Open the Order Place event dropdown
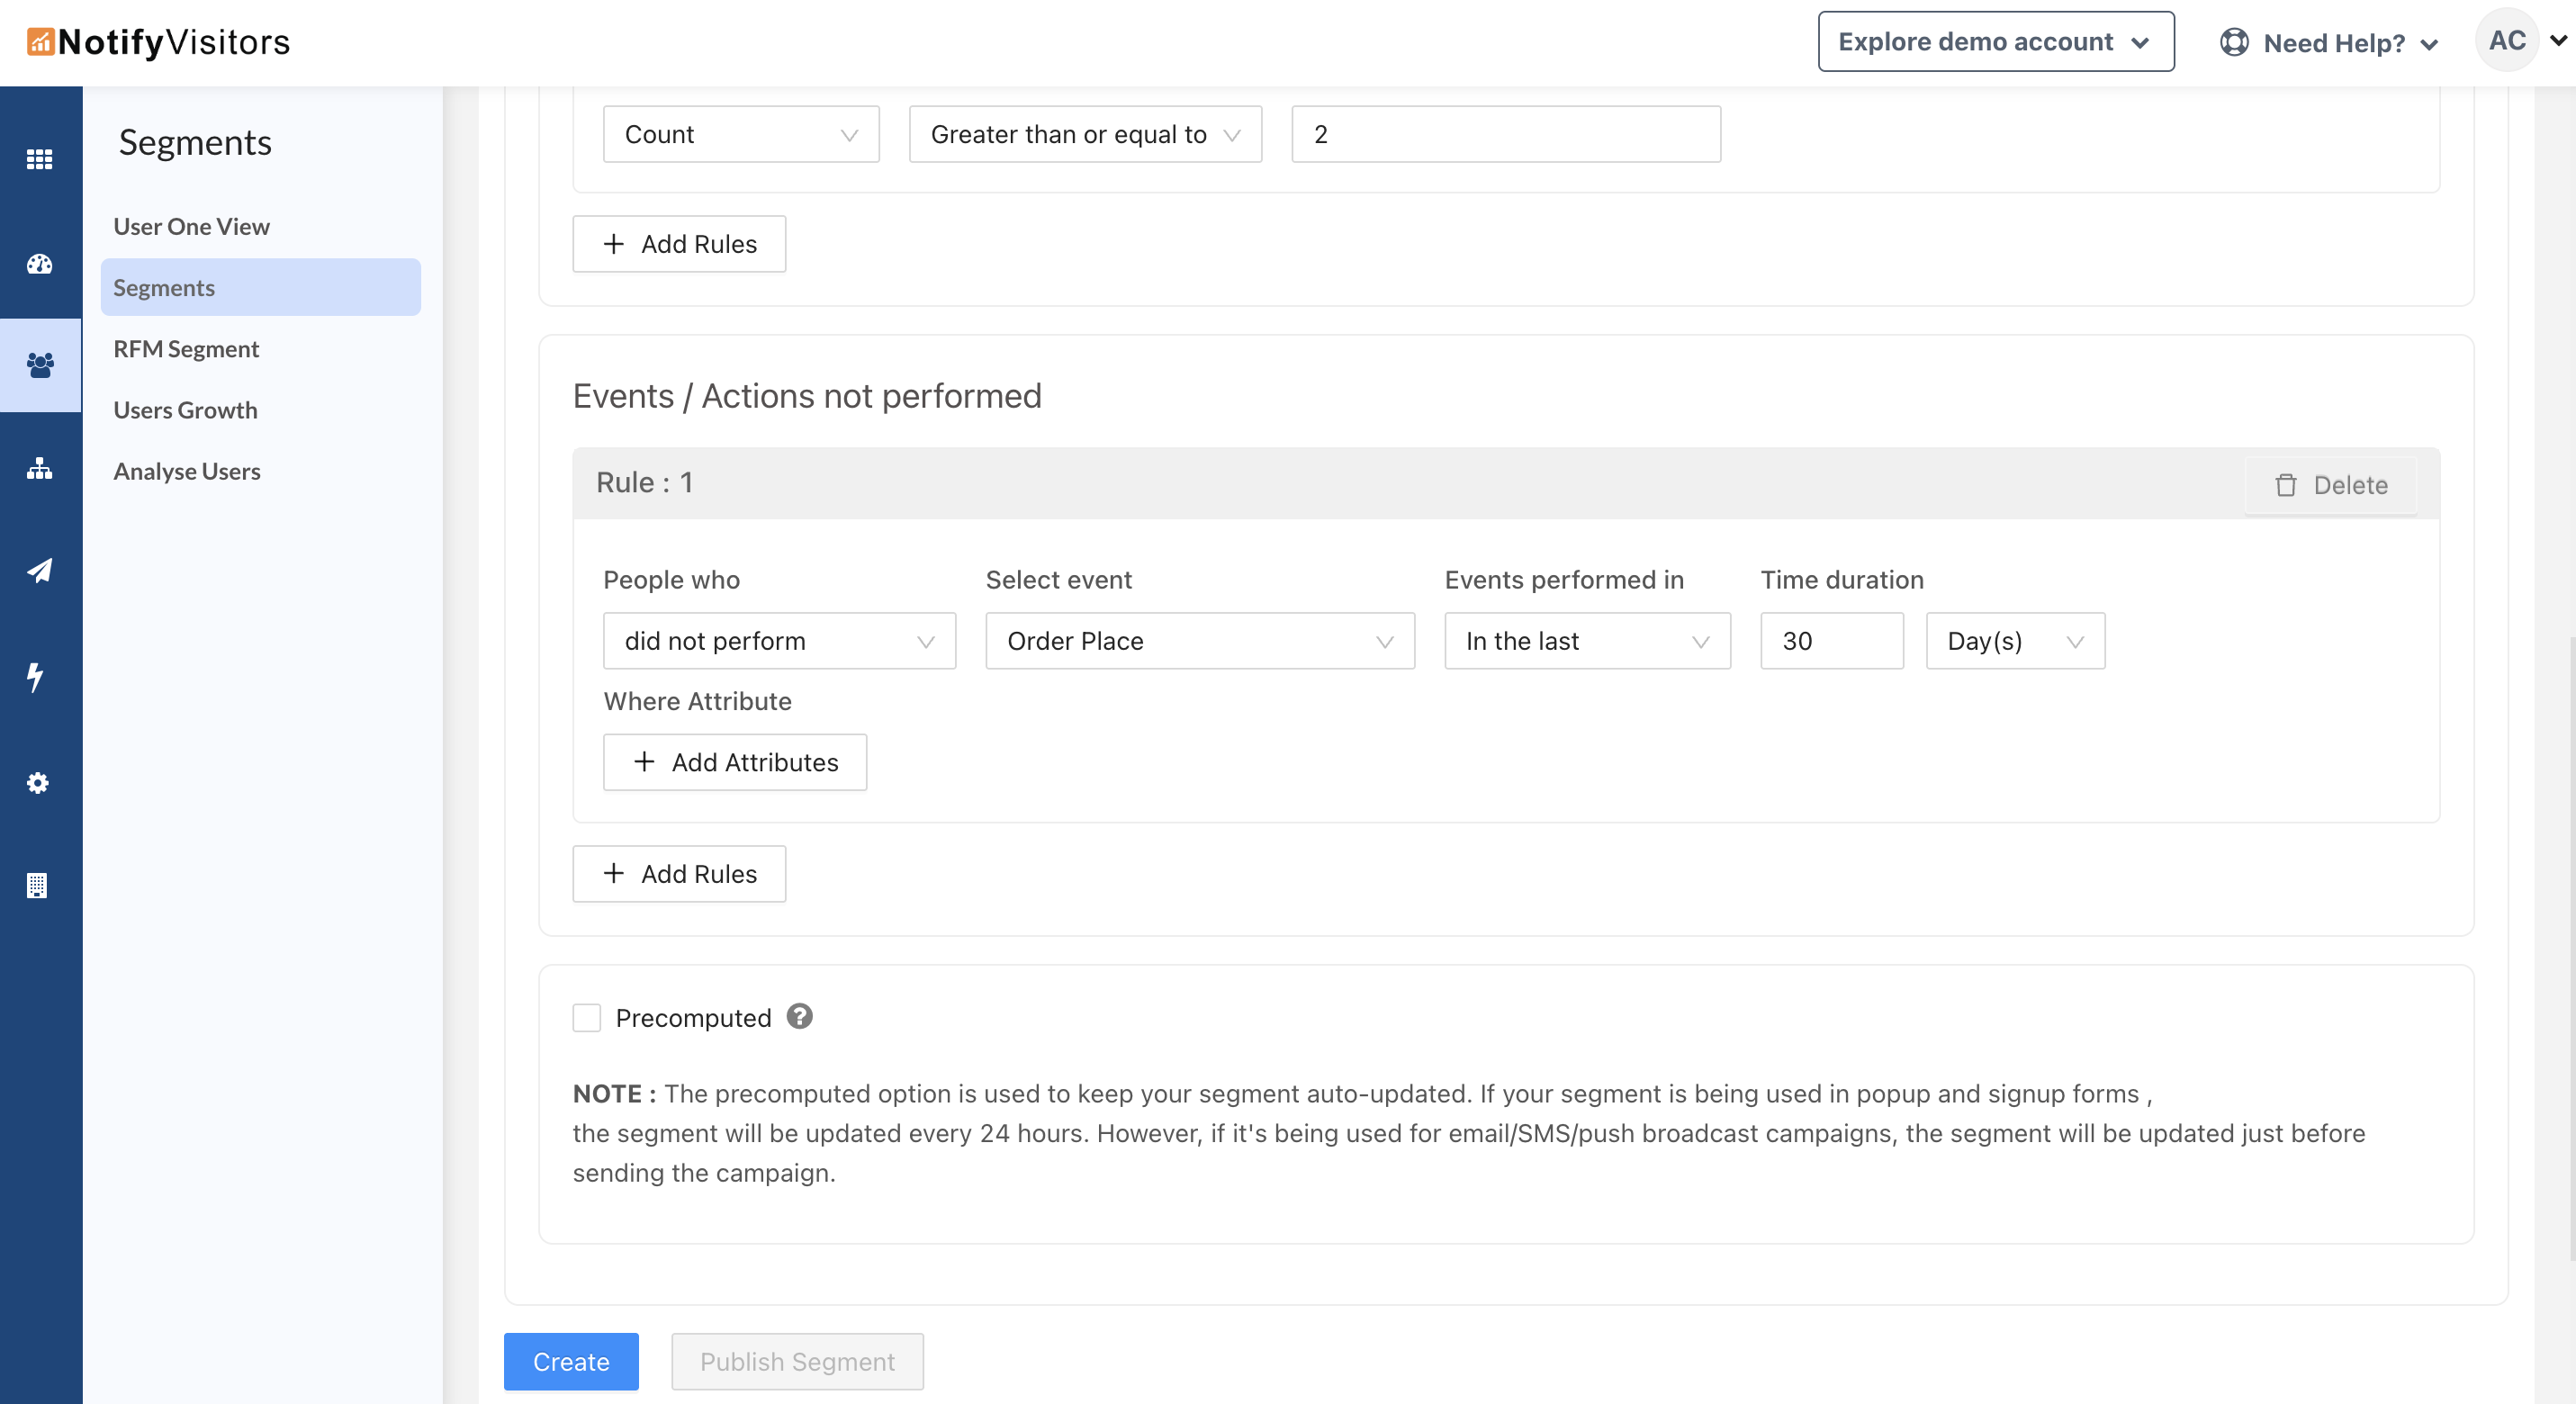 pos(1199,641)
